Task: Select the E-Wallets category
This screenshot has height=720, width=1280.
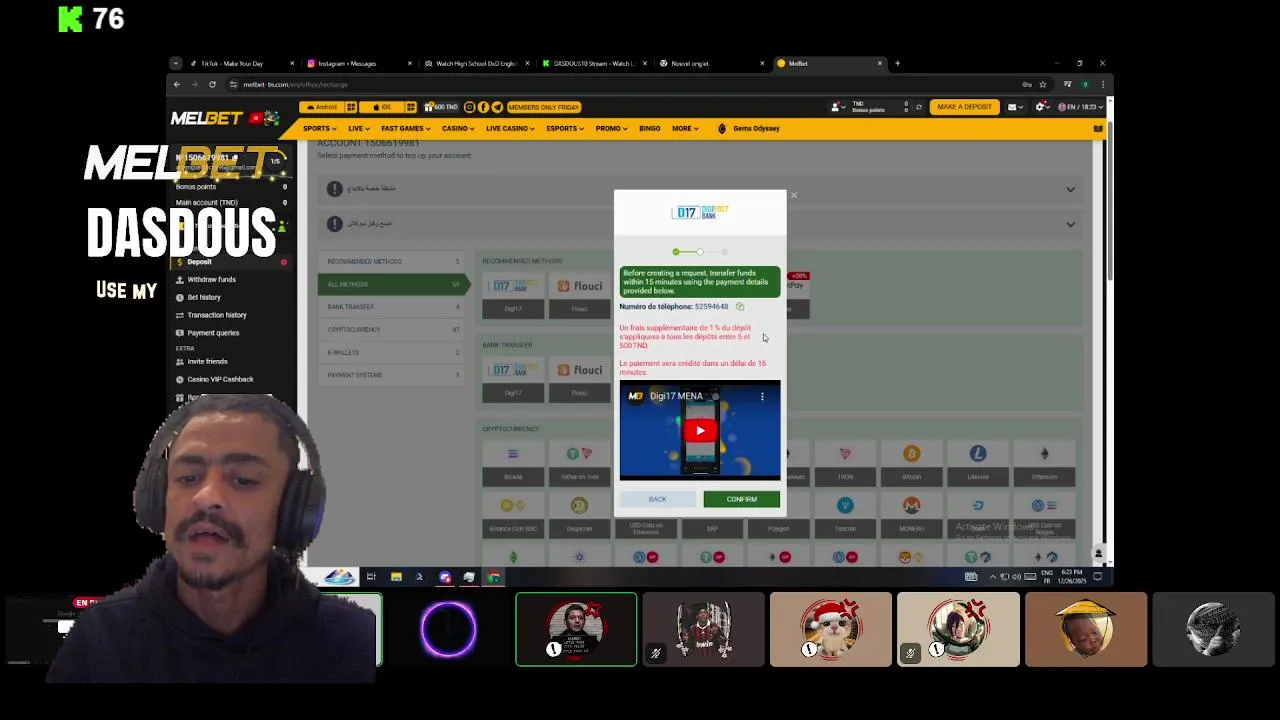Action: coord(393,352)
